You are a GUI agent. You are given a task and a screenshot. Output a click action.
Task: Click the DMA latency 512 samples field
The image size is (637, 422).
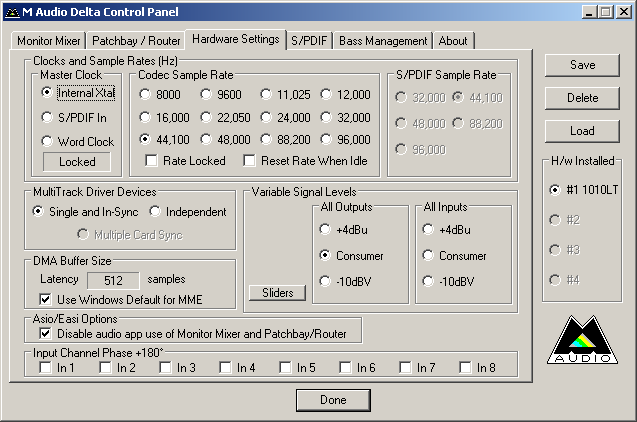pyautogui.click(x=113, y=280)
